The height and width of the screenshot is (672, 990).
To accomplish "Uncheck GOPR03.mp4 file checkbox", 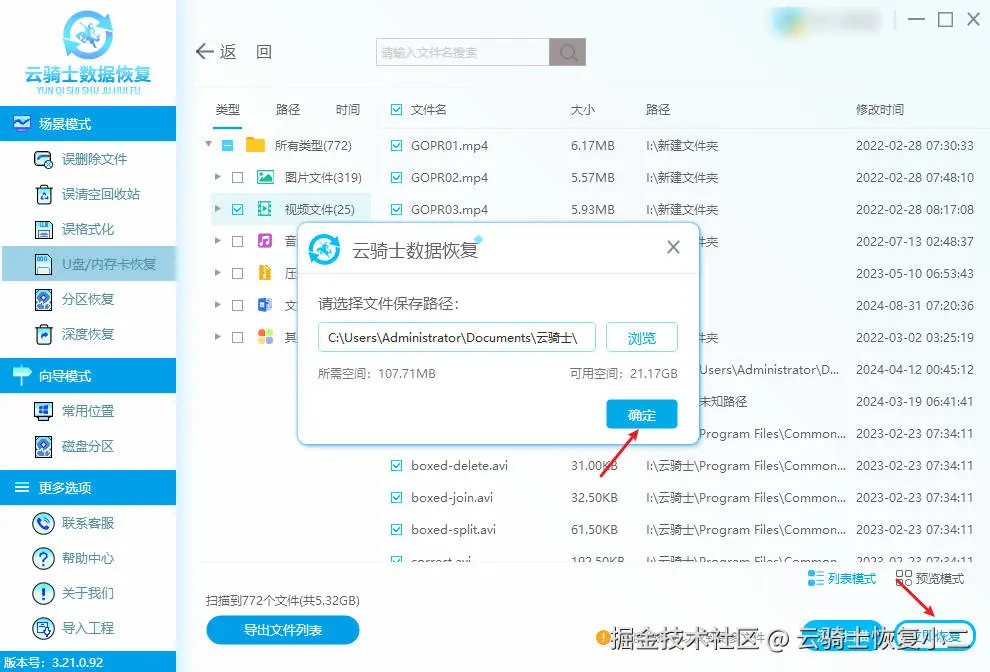I will (x=397, y=210).
